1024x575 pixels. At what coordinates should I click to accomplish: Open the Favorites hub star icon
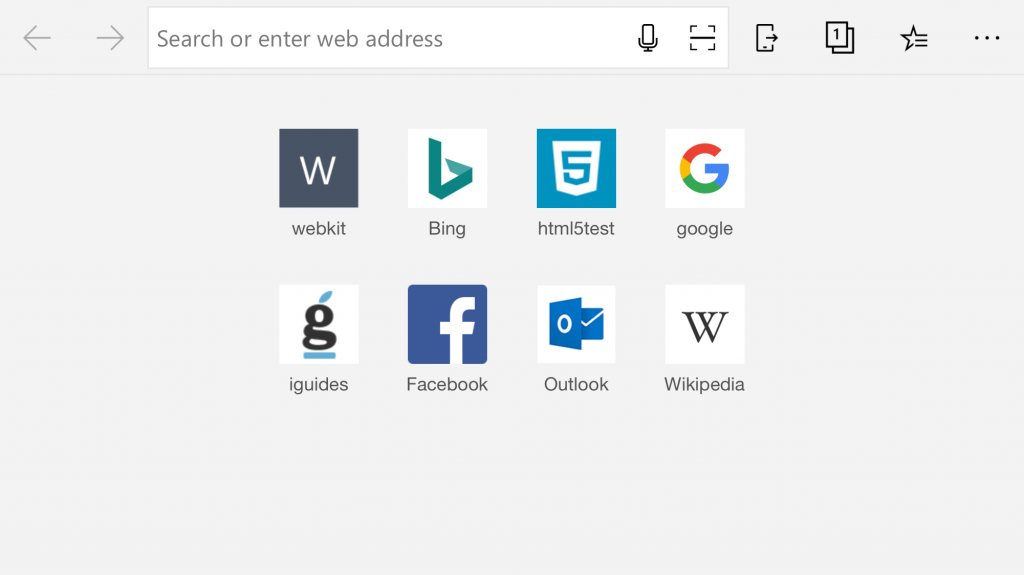[x=914, y=38]
